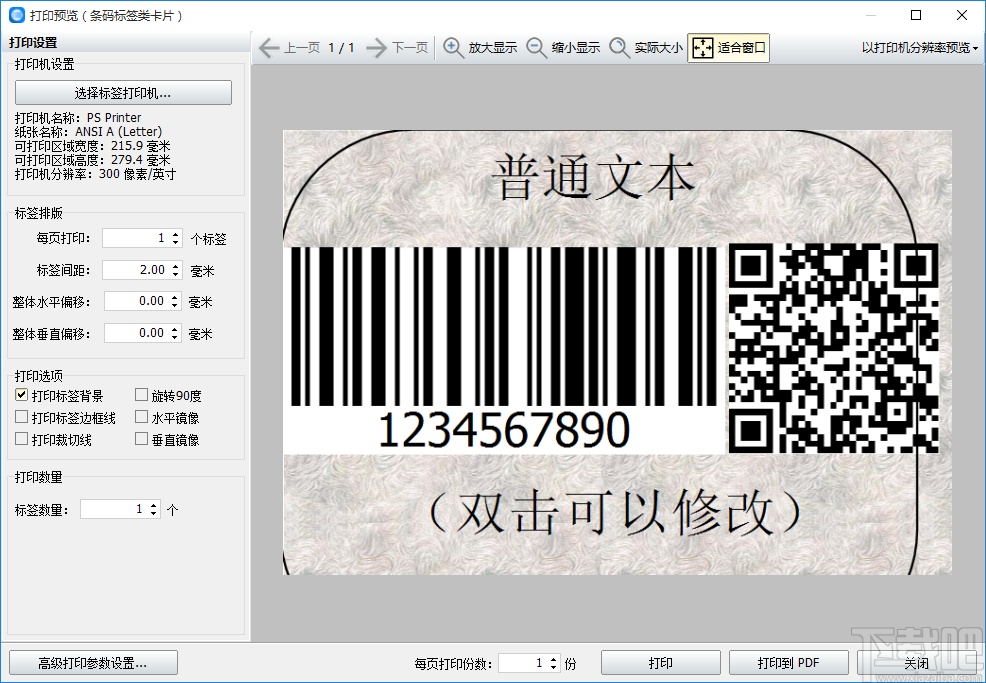Click 打印到 PDF button
This screenshot has height=683, width=986.
pyautogui.click(x=789, y=663)
